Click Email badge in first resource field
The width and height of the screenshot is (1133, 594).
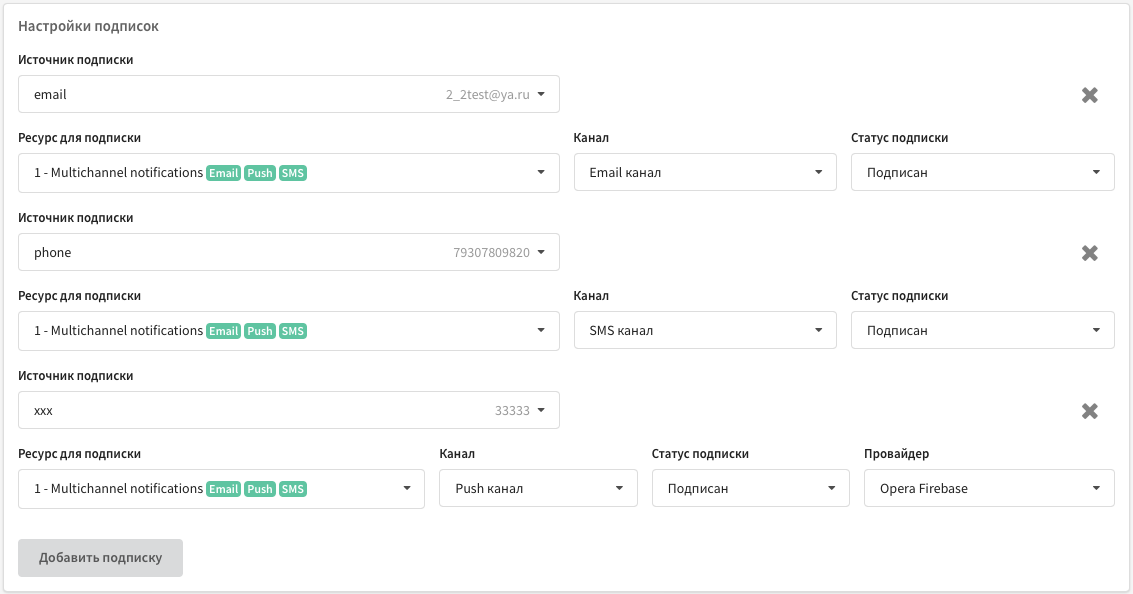pos(223,173)
